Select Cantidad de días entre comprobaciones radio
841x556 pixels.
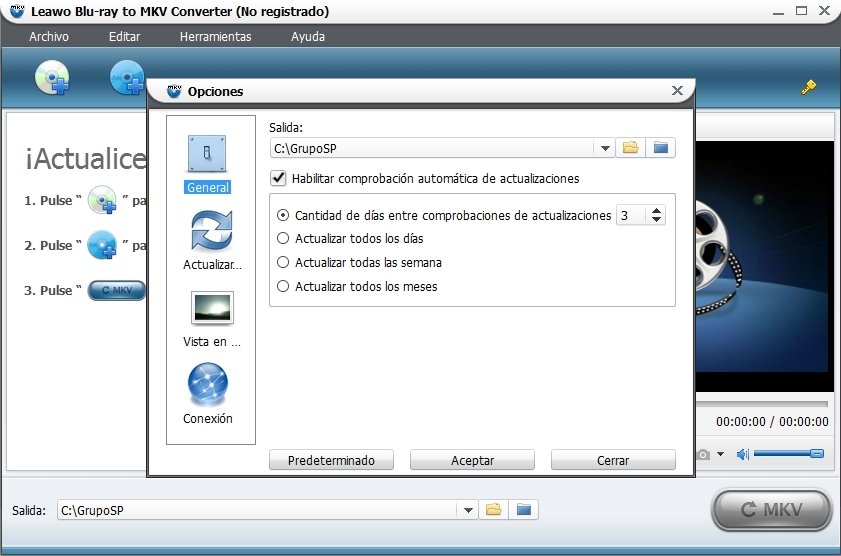pyautogui.click(x=283, y=215)
